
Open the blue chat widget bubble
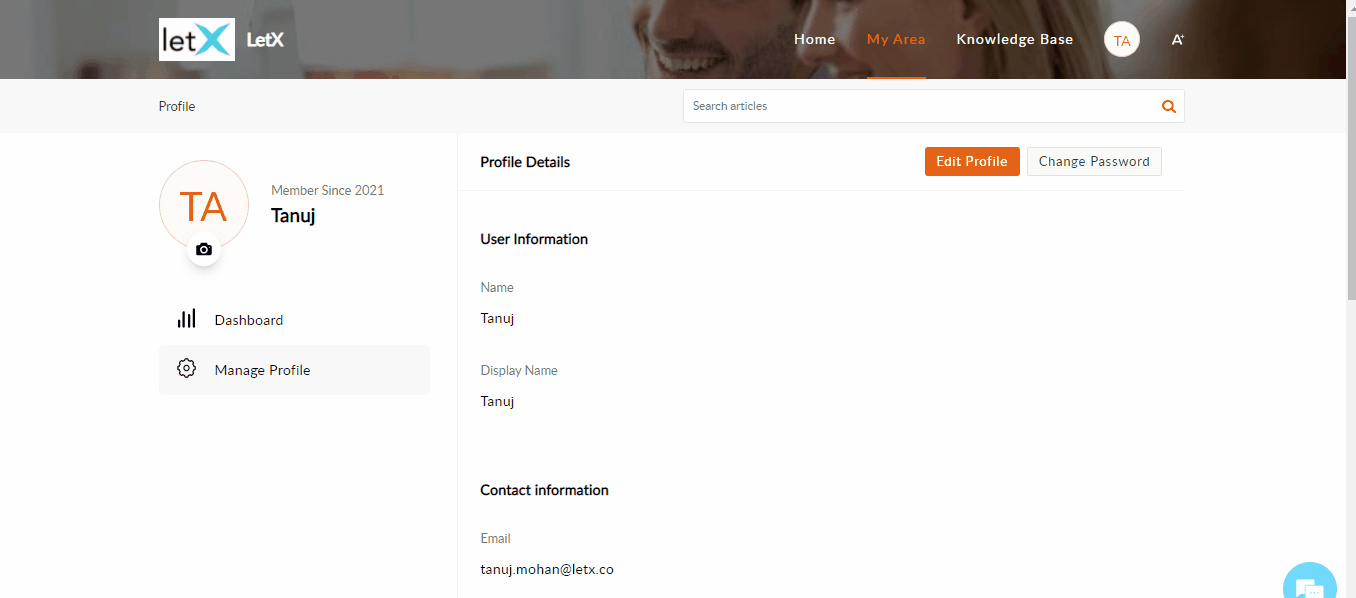pyautogui.click(x=1309, y=583)
